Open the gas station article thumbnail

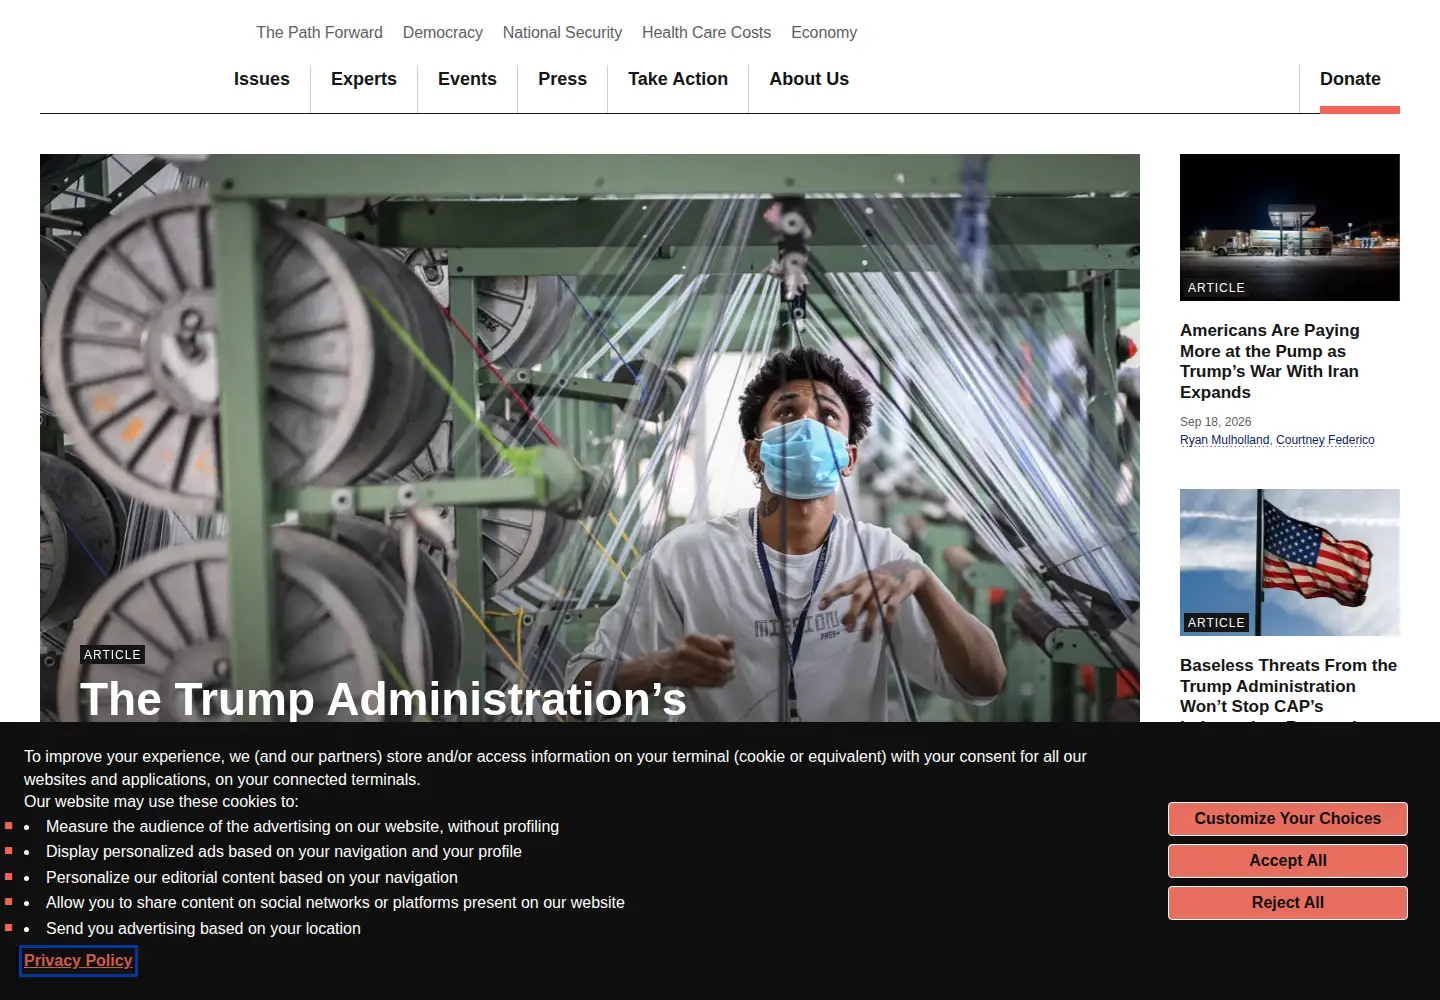click(x=1290, y=227)
